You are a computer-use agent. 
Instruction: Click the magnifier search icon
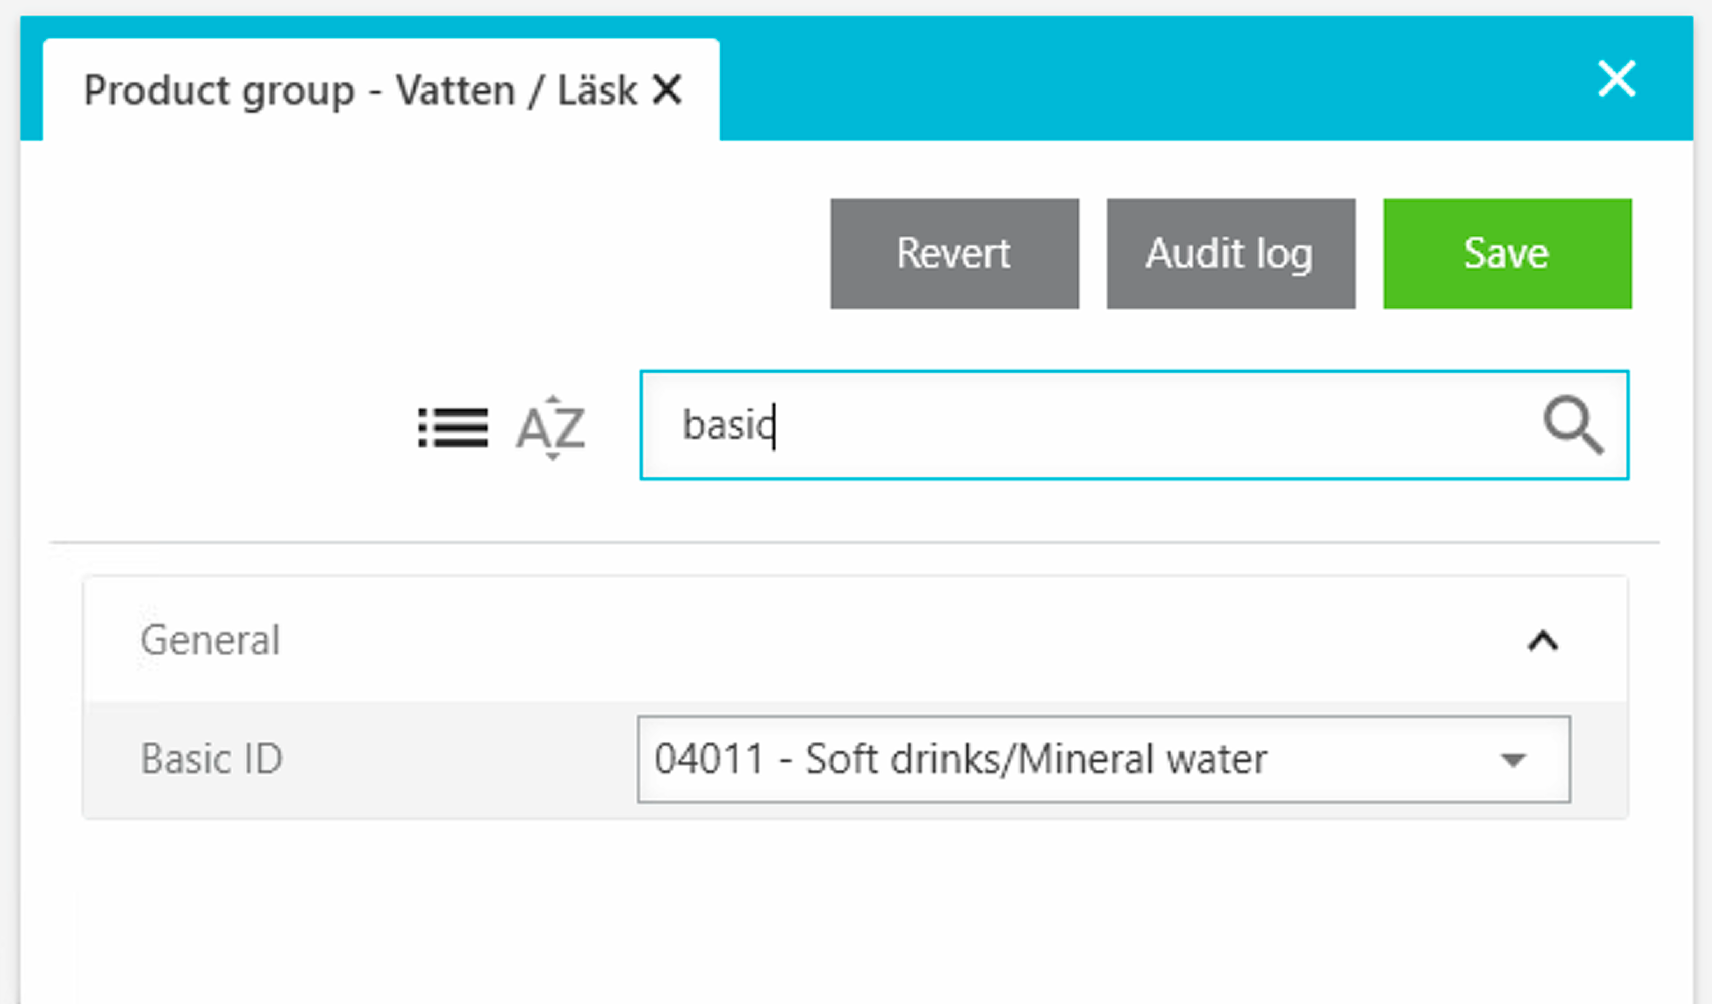coord(1572,426)
